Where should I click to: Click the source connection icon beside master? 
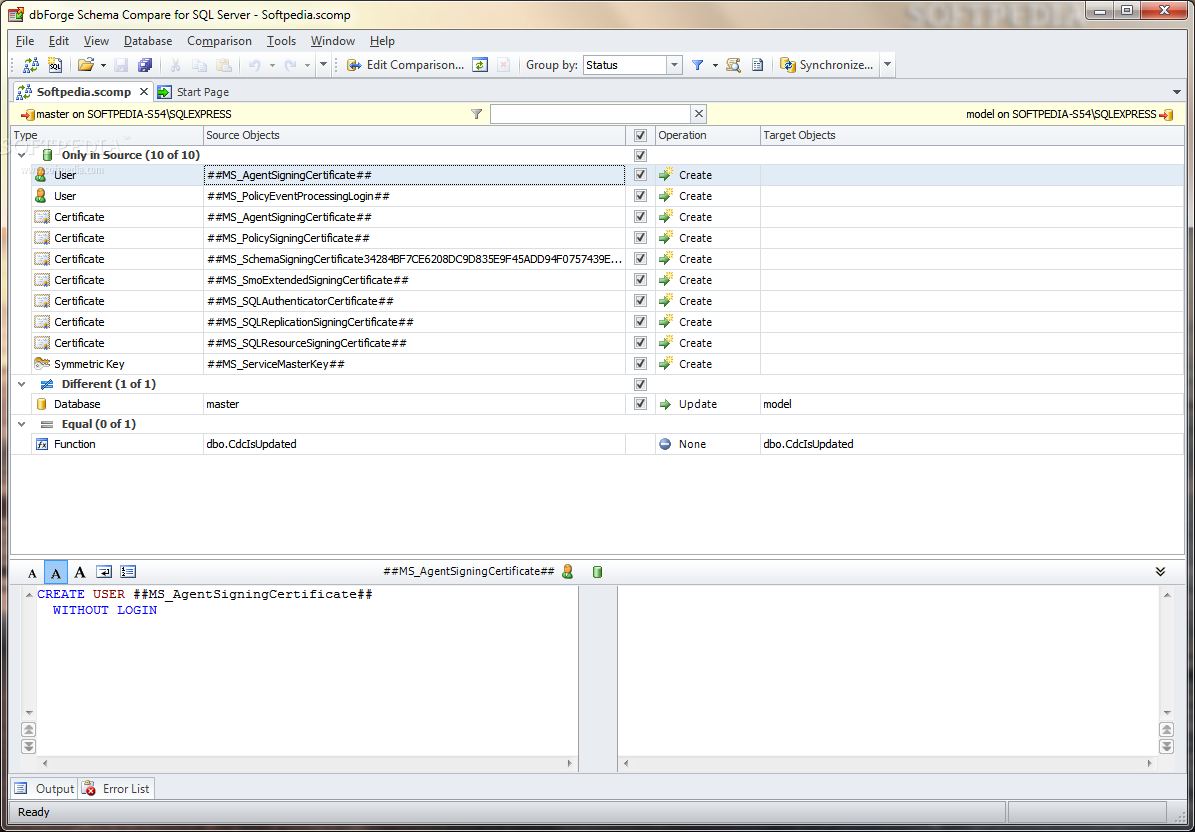click(27, 114)
